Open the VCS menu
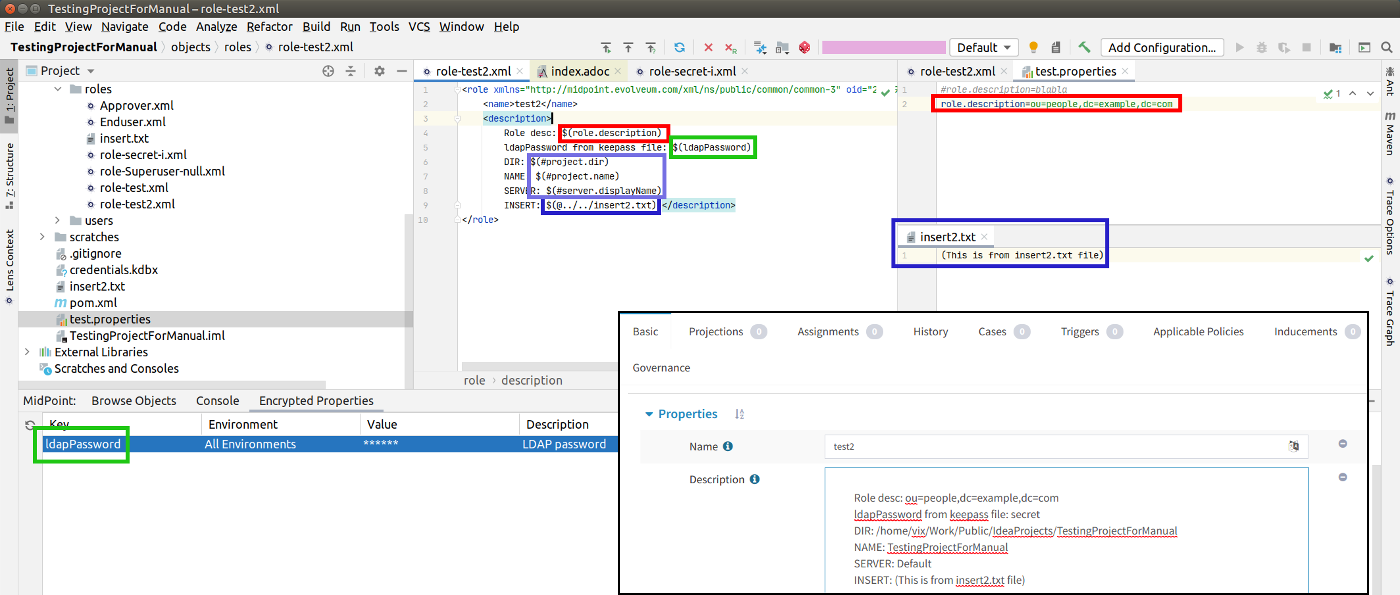This screenshot has height=595, width=1400. click(419, 27)
